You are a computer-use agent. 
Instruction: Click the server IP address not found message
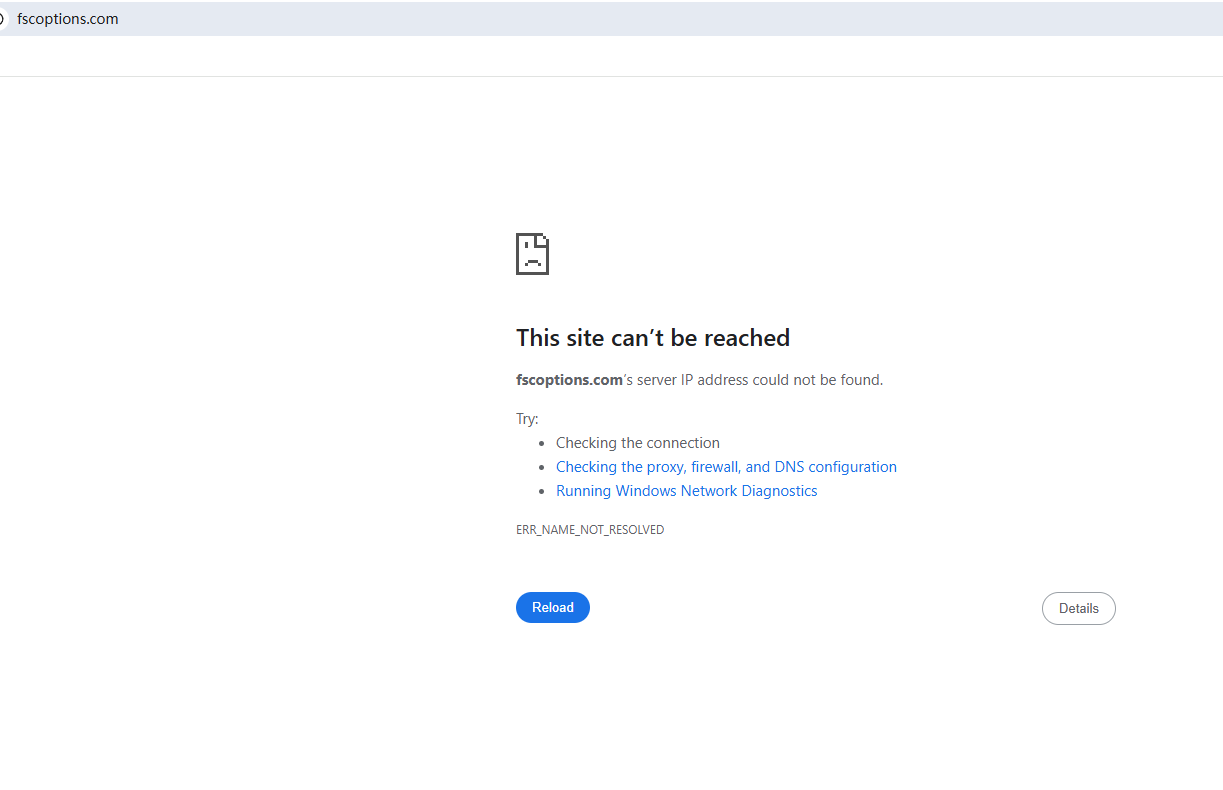coord(699,380)
